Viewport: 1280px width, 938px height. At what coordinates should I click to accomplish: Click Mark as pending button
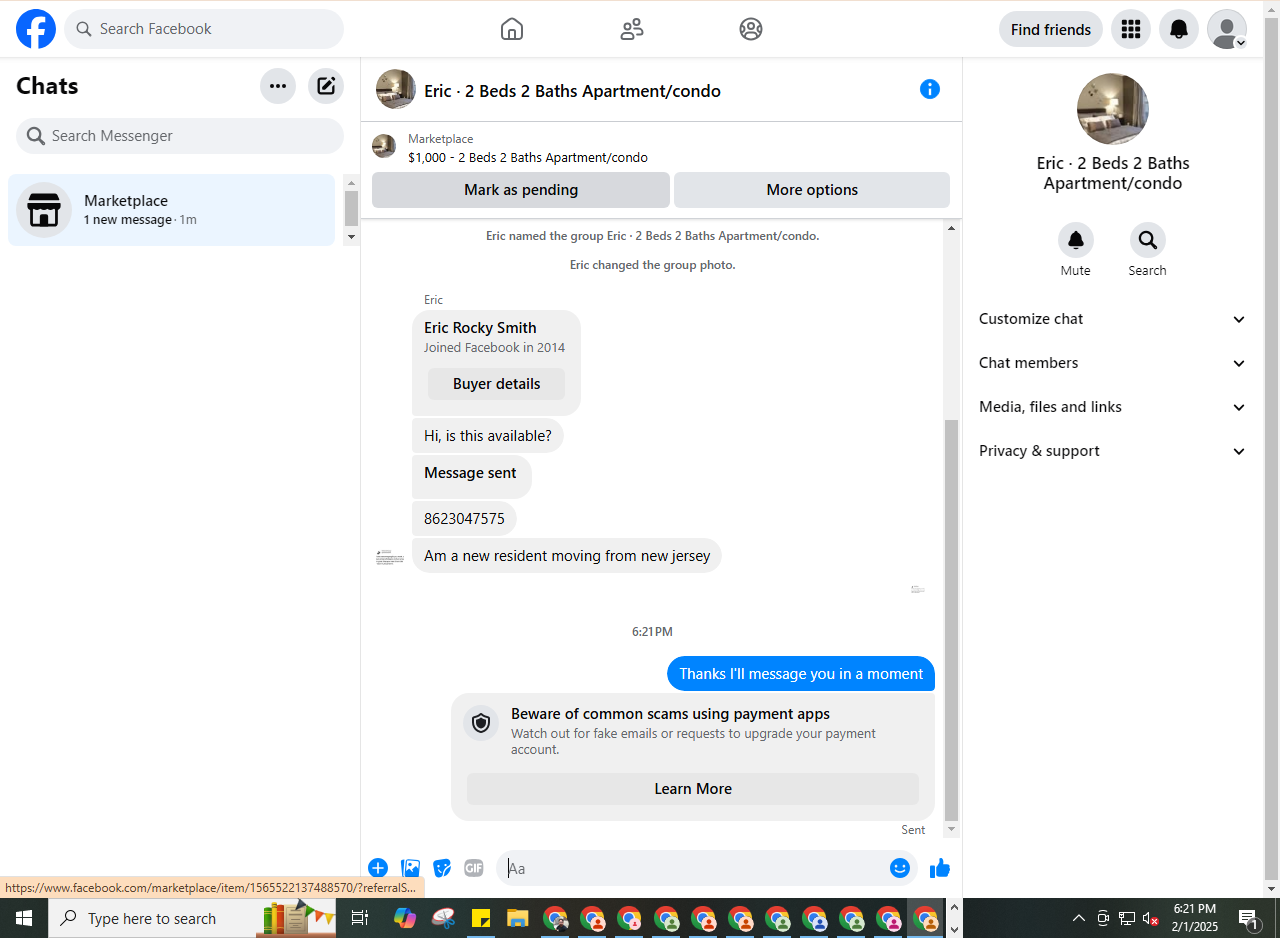click(x=521, y=190)
